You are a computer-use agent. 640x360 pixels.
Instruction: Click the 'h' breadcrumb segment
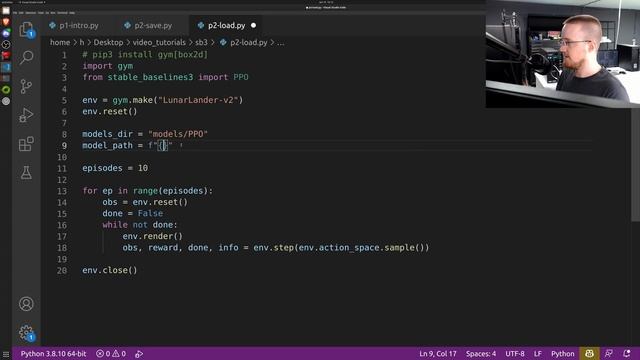pos(82,42)
